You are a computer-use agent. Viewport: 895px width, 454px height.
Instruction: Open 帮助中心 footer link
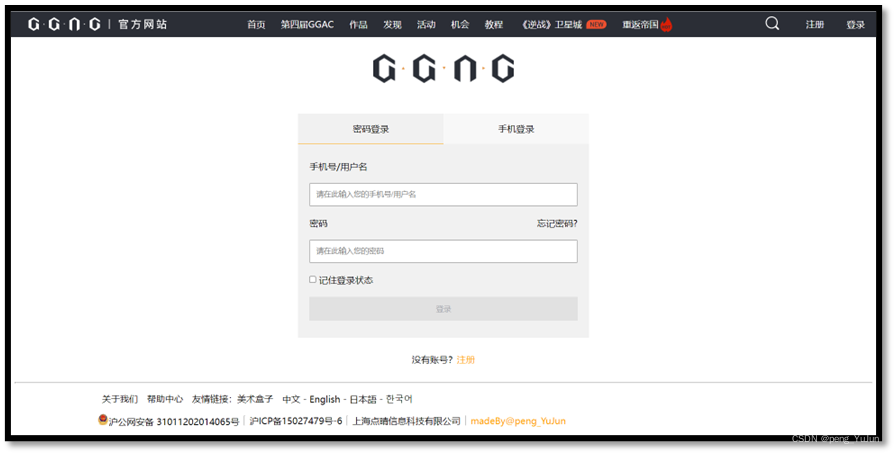(x=165, y=399)
